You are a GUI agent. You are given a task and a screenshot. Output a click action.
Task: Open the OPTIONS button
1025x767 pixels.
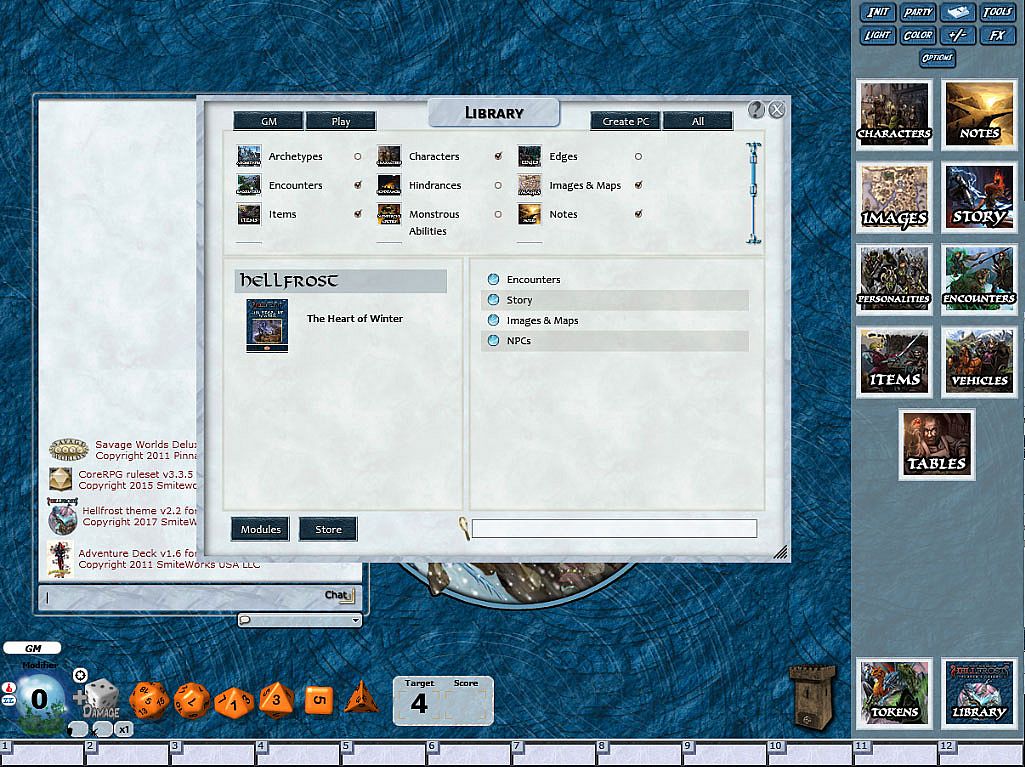coord(937,58)
